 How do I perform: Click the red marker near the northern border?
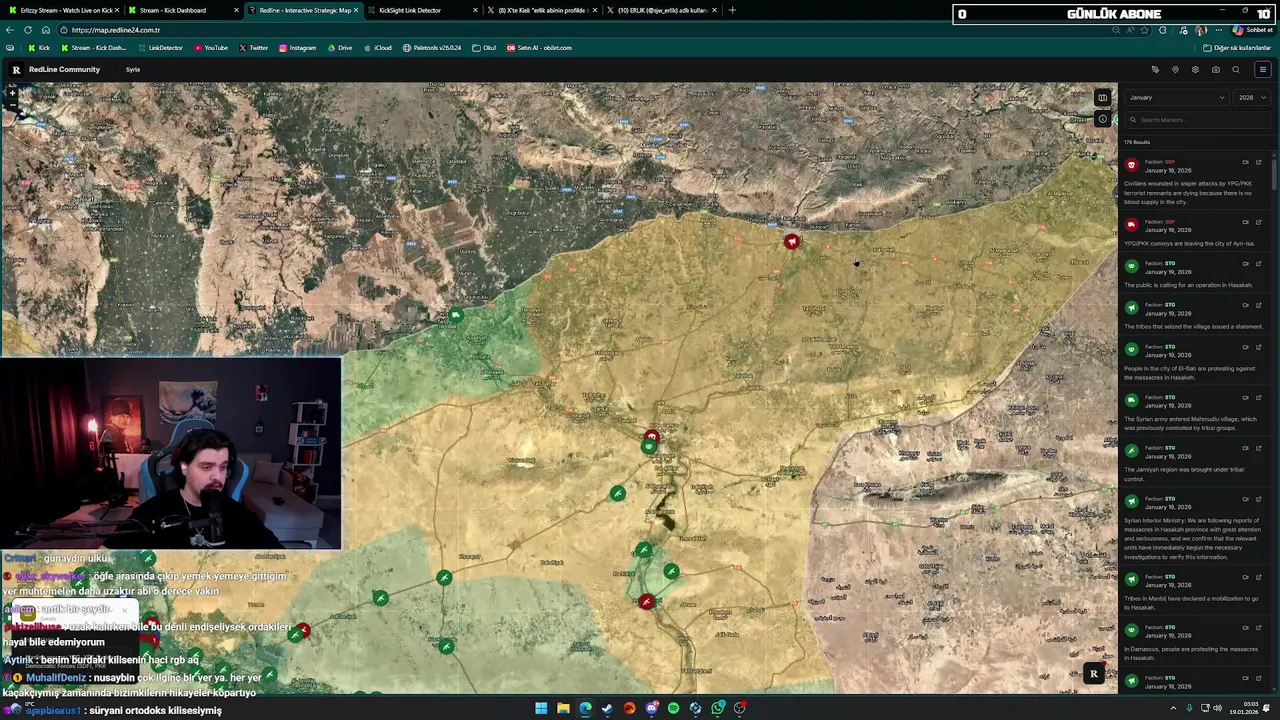click(791, 241)
